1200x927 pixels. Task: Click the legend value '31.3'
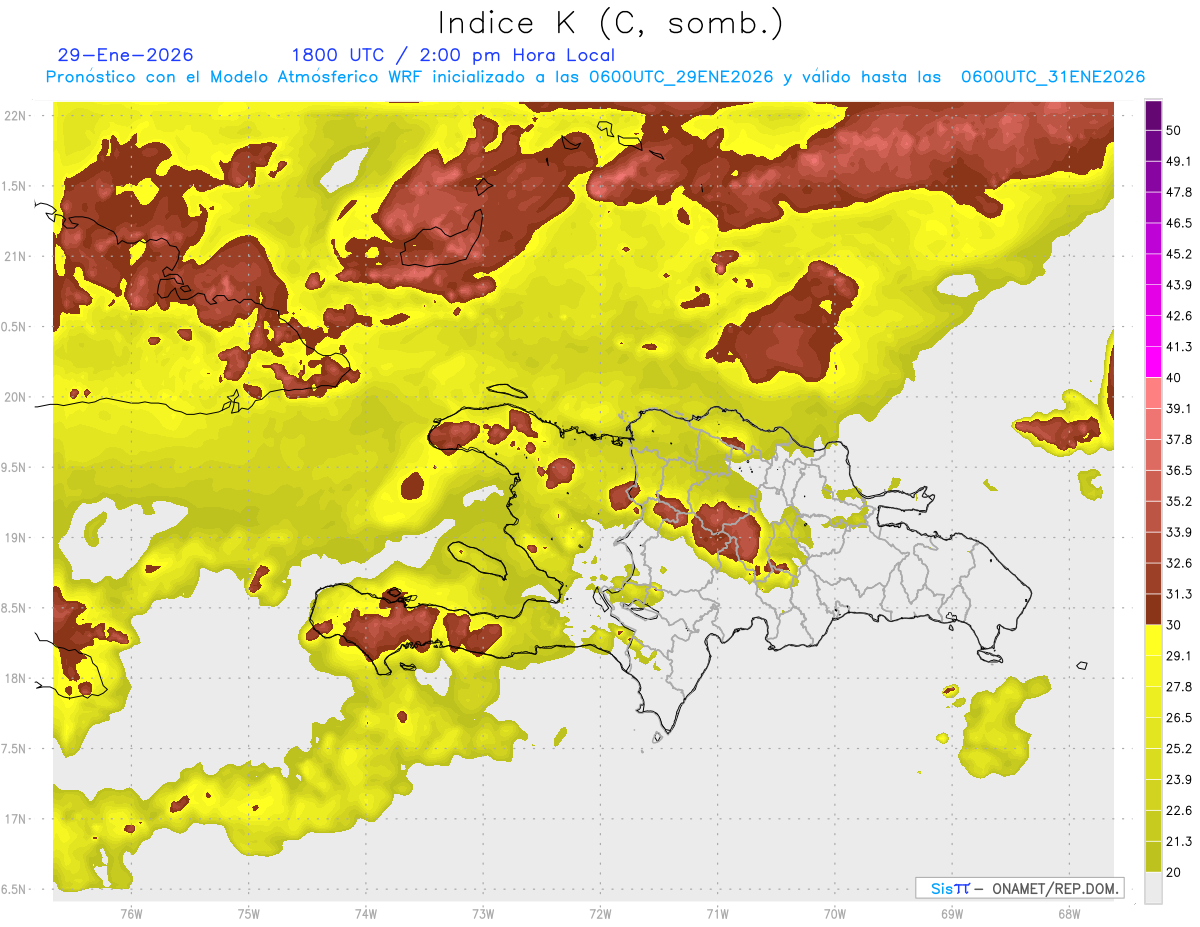[1179, 594]
